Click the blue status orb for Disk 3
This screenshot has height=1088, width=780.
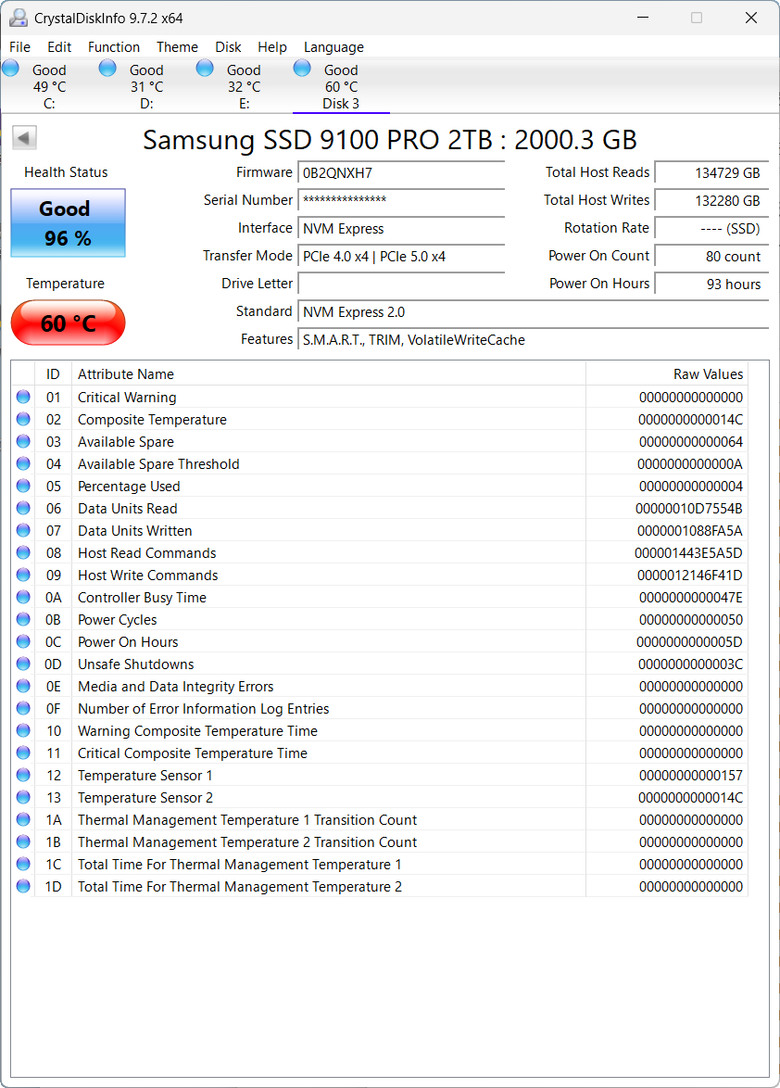pos(302,68)
